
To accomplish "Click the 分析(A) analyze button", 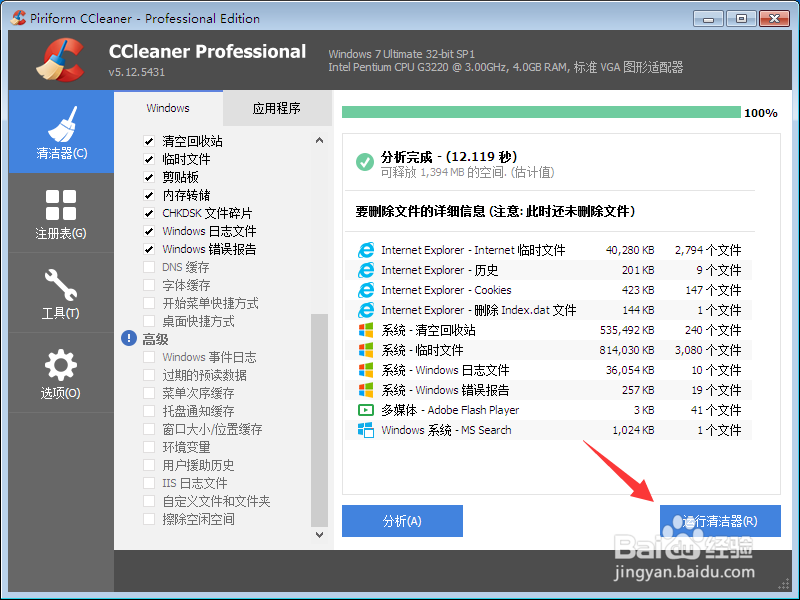I will click(402, 521).
